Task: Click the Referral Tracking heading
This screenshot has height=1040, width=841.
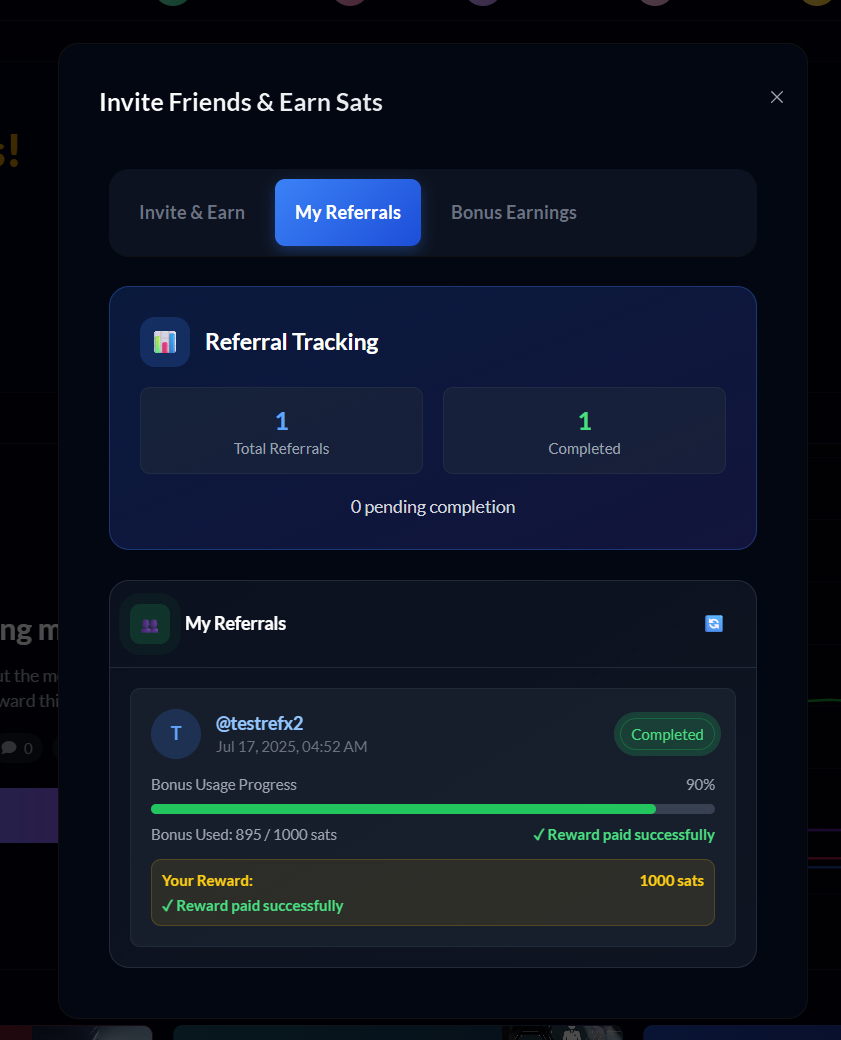Action: pyautogui.click(x=292, y=342)
